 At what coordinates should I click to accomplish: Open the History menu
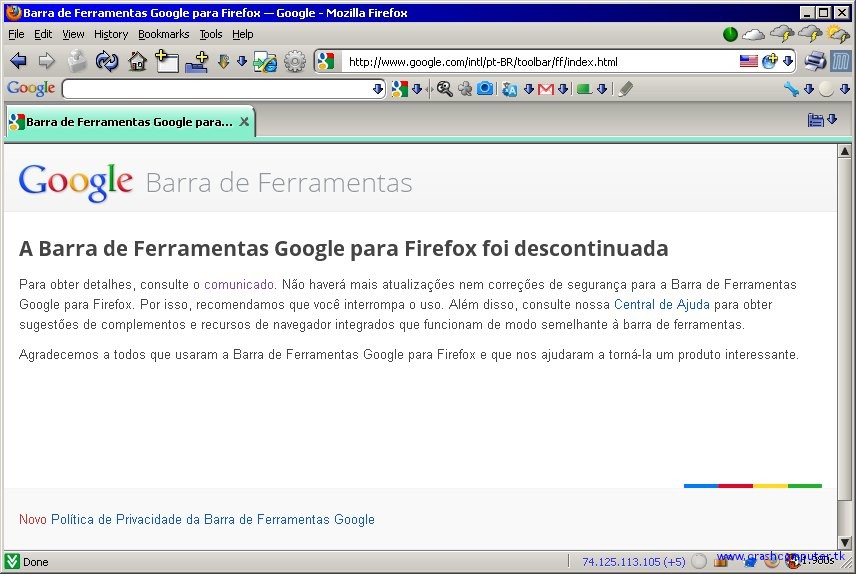[x=111, y=34]
